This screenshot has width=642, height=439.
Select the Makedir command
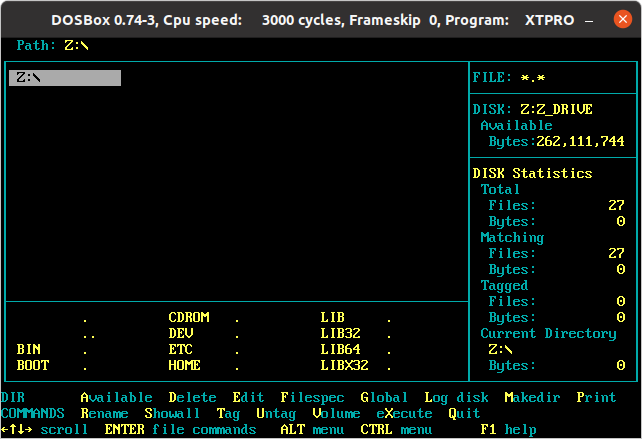pos(532,397)
